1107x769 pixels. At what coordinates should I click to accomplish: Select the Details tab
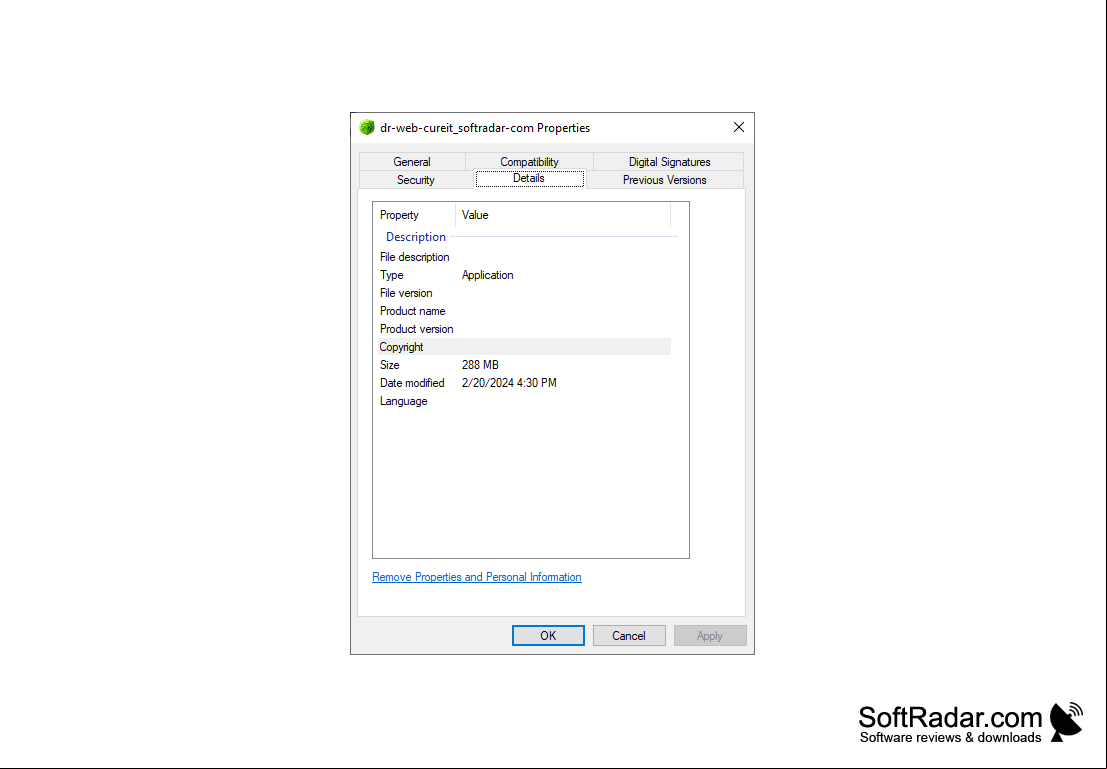coord(529,179)
